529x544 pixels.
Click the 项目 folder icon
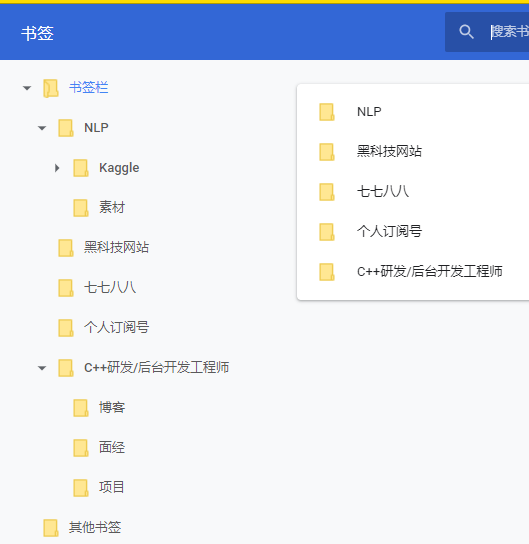coord(81,487)
